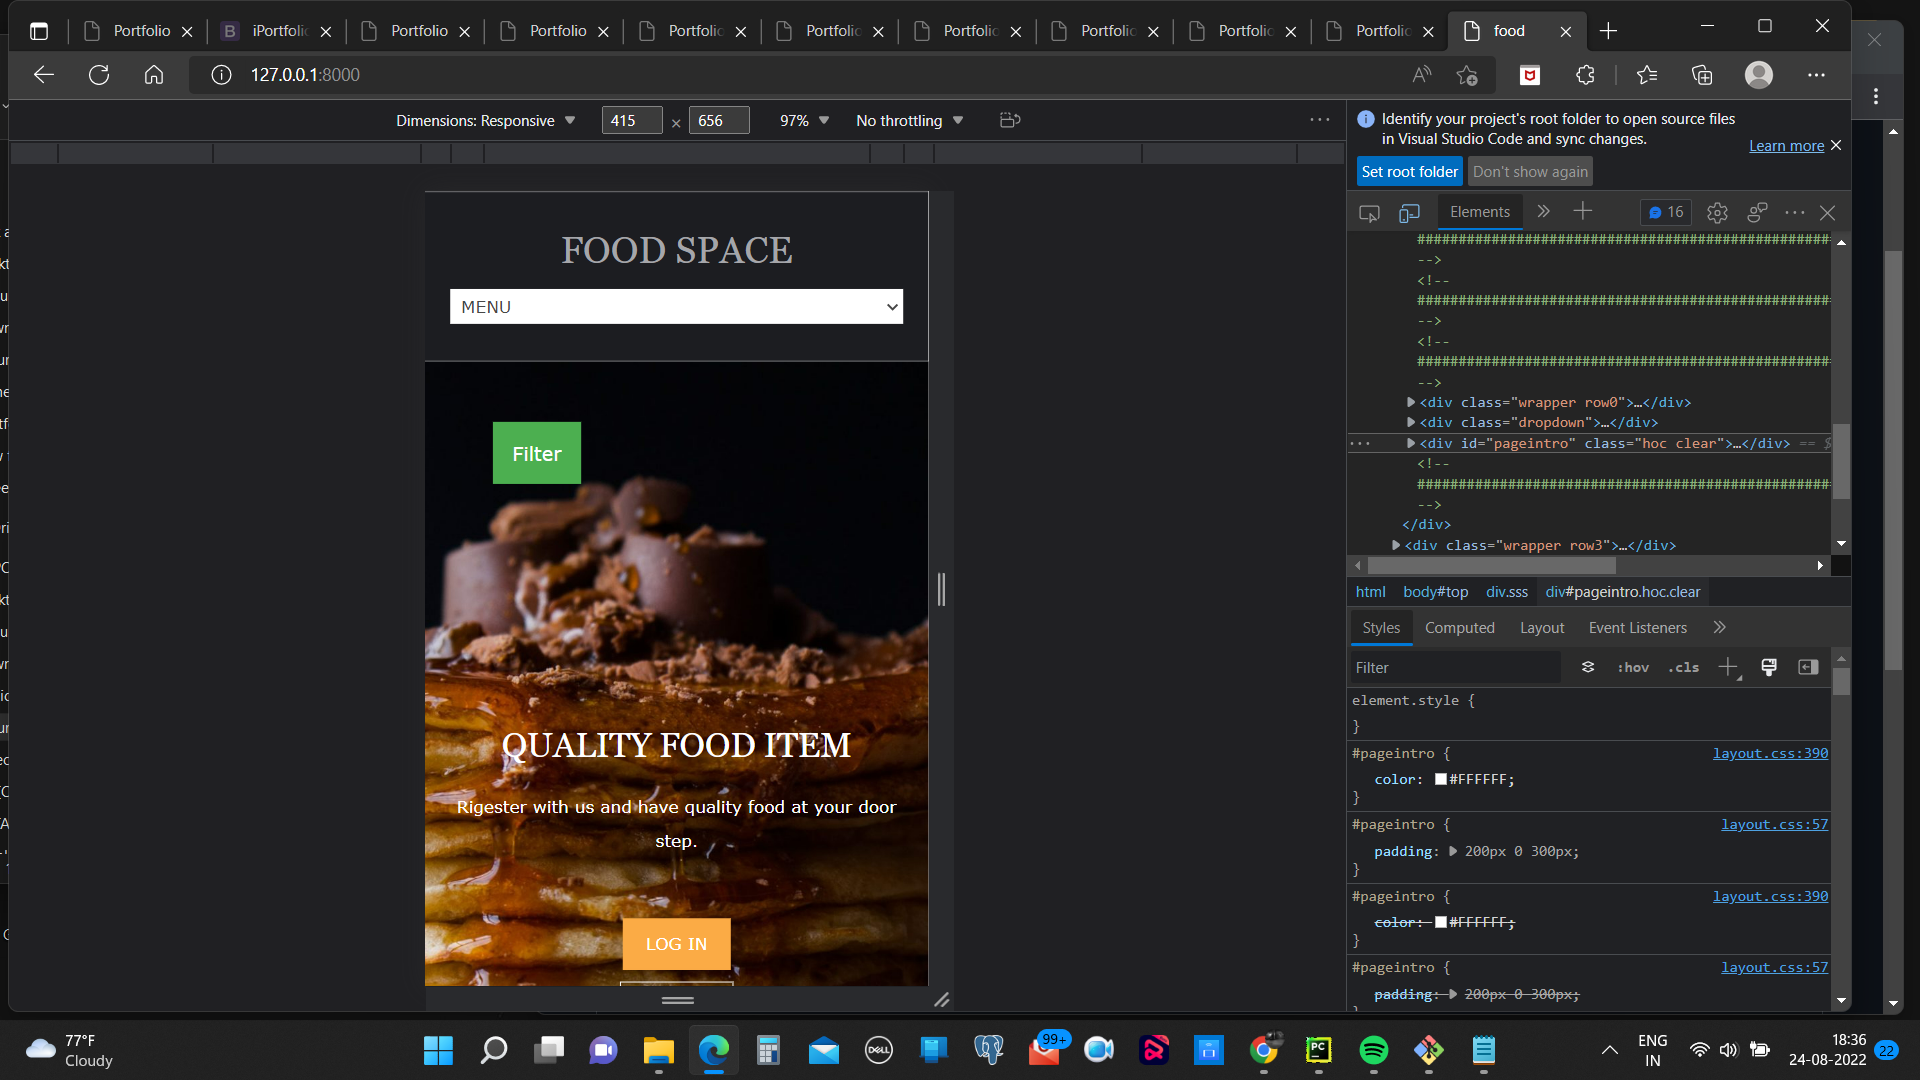Toggle element pseudo-class states with :hov
Screen dimensions: 1920x1080
[x=1632, y=667]
